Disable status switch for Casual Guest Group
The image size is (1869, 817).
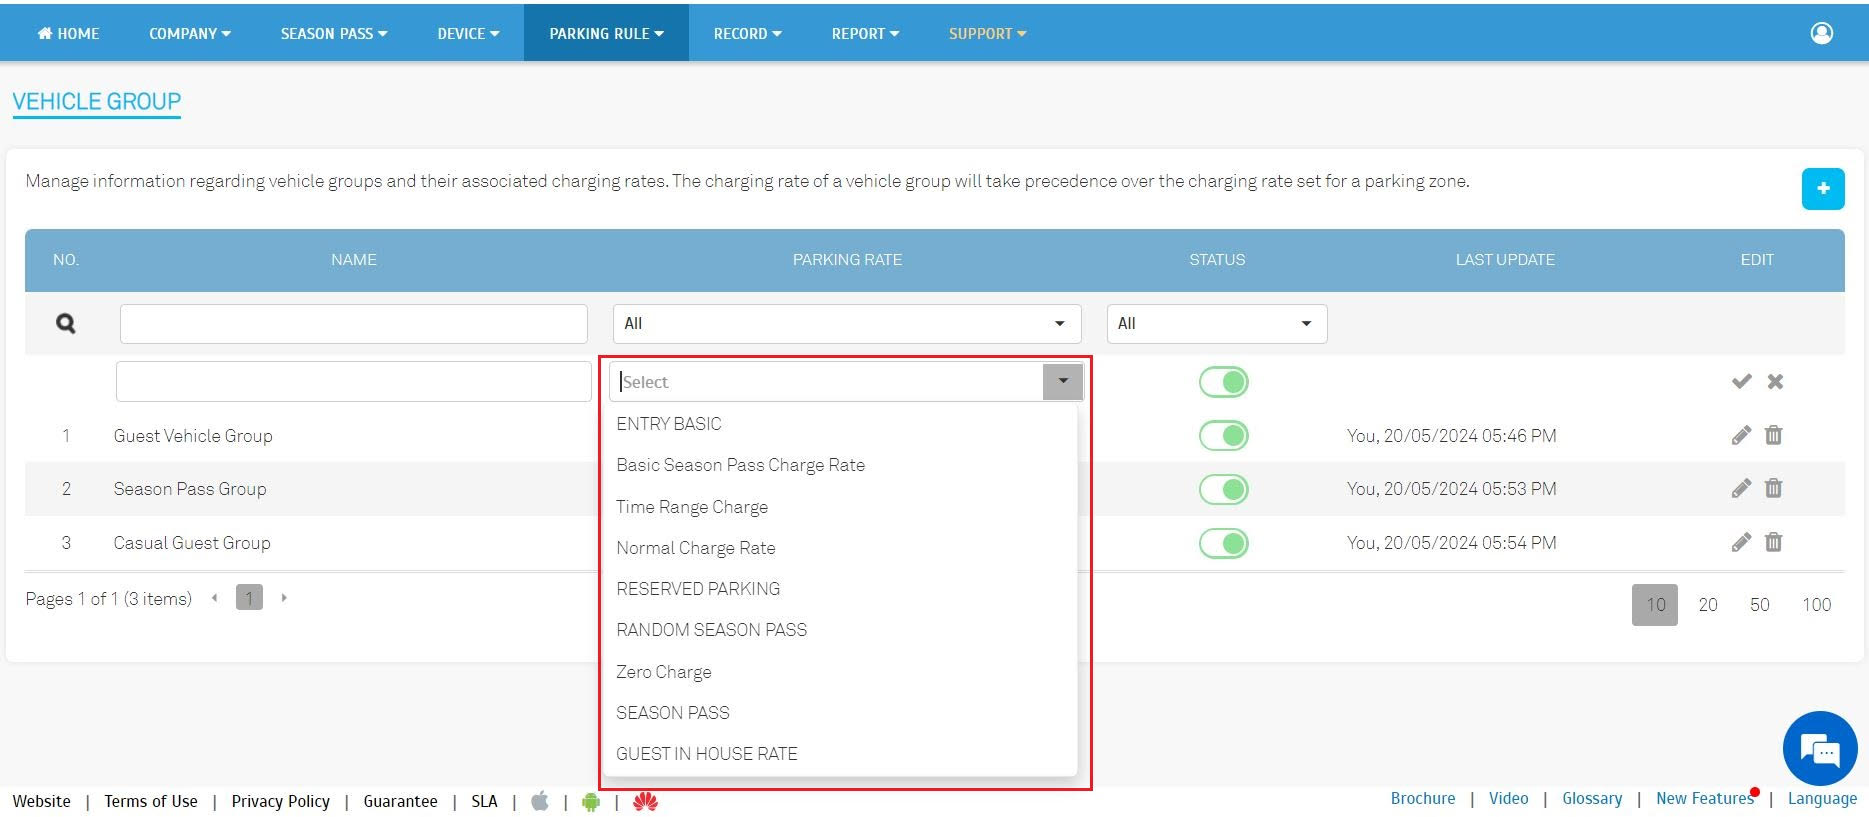click(x=1223, y=543)
